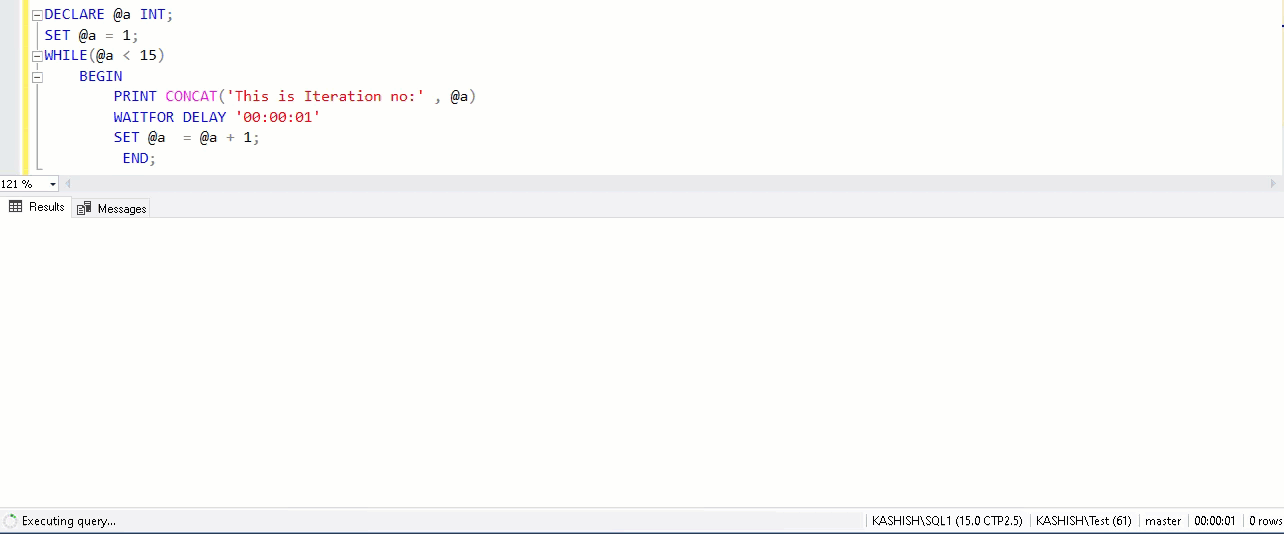The width and height of the screenshot is (1284, 534).
Task: Switch to the Results tab
Action: click(37, 207)
